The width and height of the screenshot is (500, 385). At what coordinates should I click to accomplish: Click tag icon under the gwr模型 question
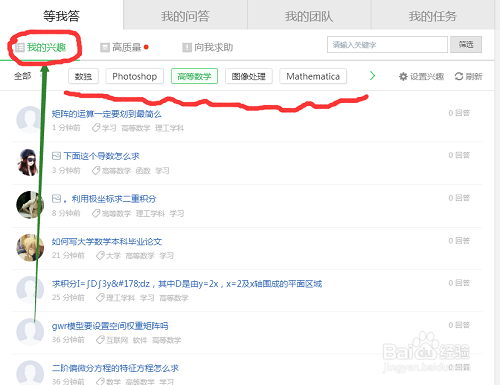tap(100, 340)
